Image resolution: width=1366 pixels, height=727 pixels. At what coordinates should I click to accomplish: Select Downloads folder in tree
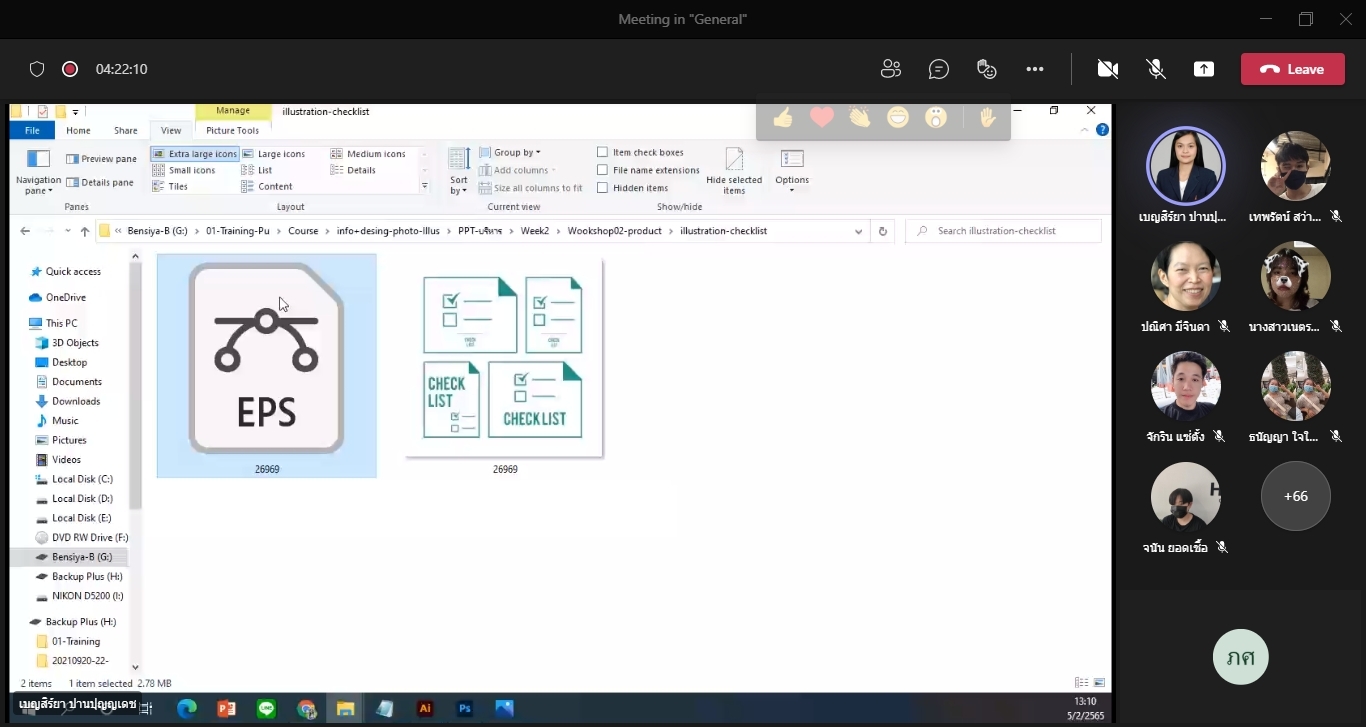pyautogui.click(x=68, y=401)
